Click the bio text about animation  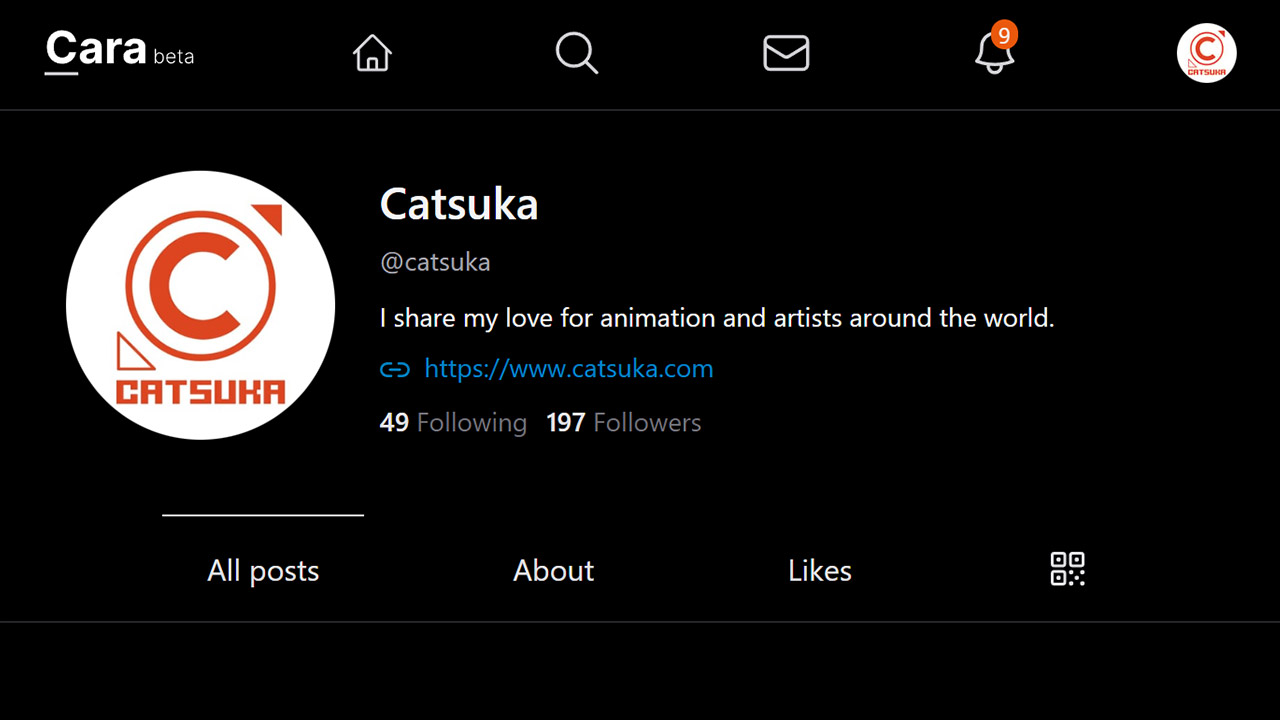[x=717, y=319]
